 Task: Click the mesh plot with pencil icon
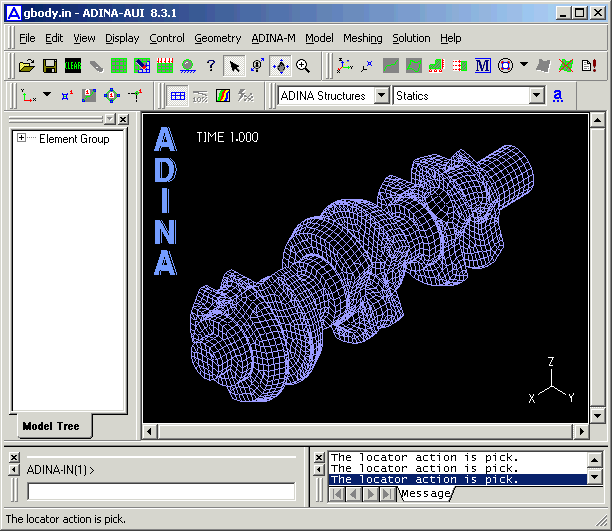pyautogui.click(x=142, y=66)
